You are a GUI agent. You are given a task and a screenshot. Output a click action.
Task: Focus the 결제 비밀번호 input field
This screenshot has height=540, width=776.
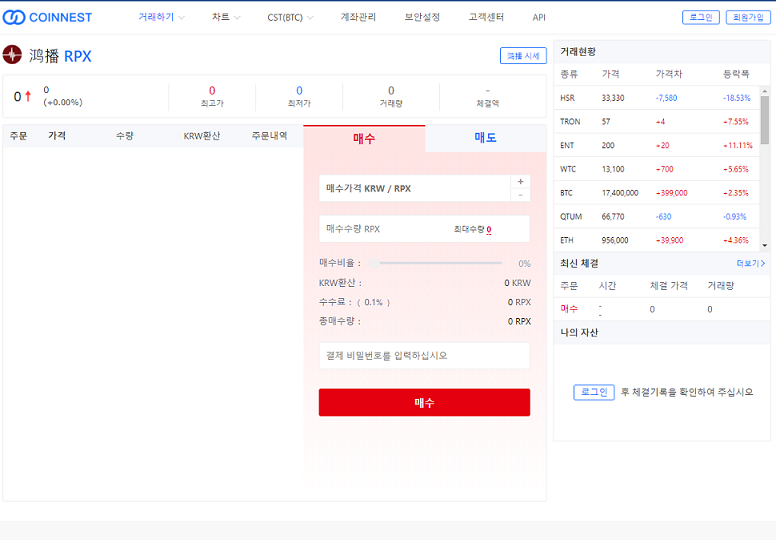click(x=424, y=355)
